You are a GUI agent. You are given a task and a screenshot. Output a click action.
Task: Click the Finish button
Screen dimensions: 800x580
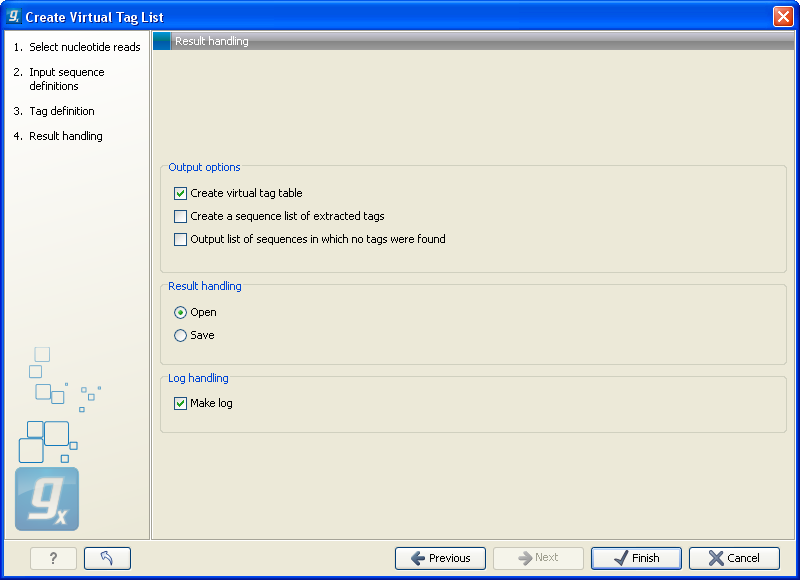click(636, 558)
